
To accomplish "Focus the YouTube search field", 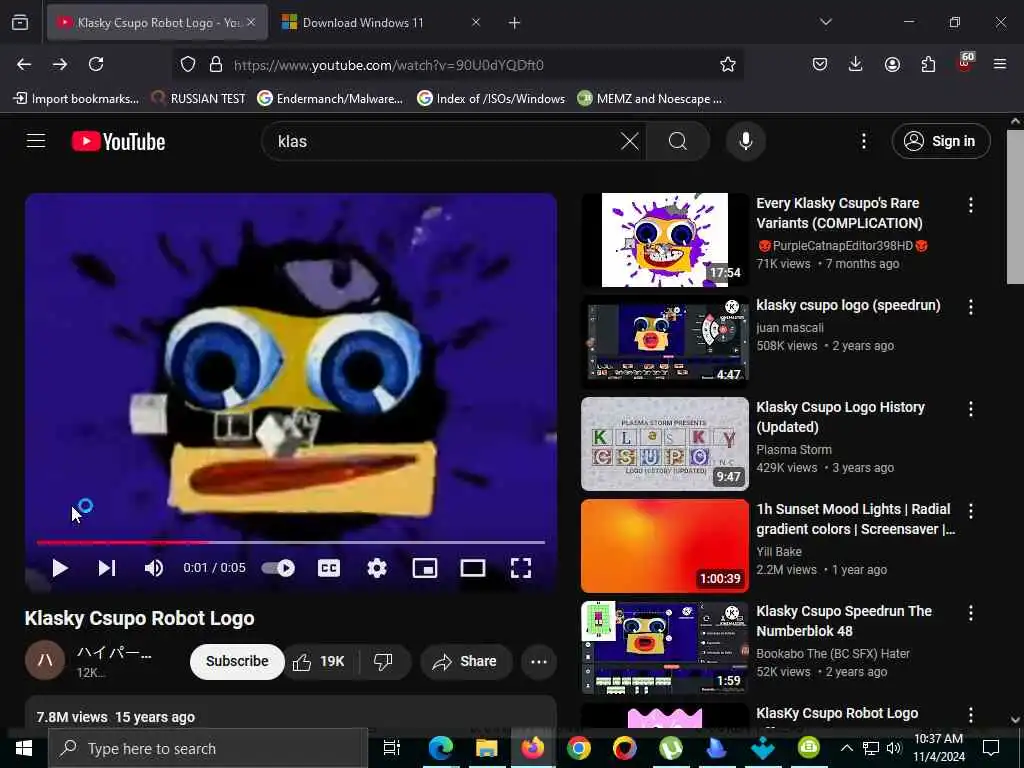I will (444, 141).
